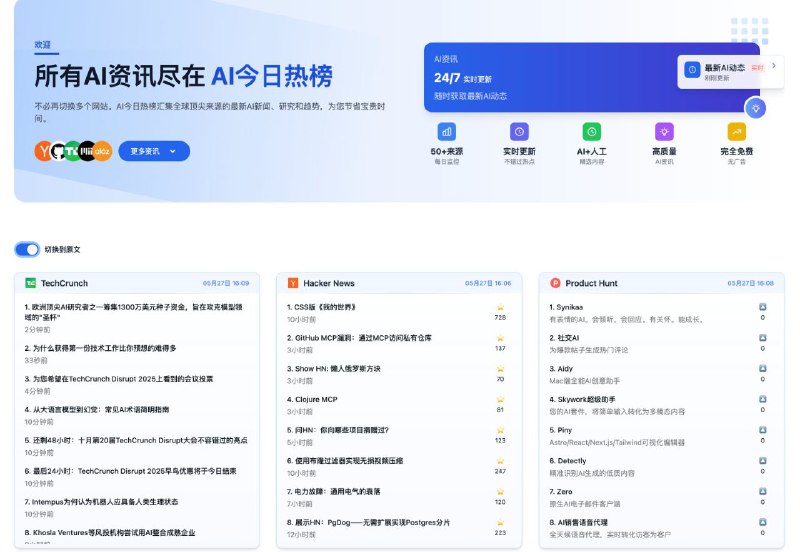
Task: Click the 728 points count
Action: [x=500, y=317]
